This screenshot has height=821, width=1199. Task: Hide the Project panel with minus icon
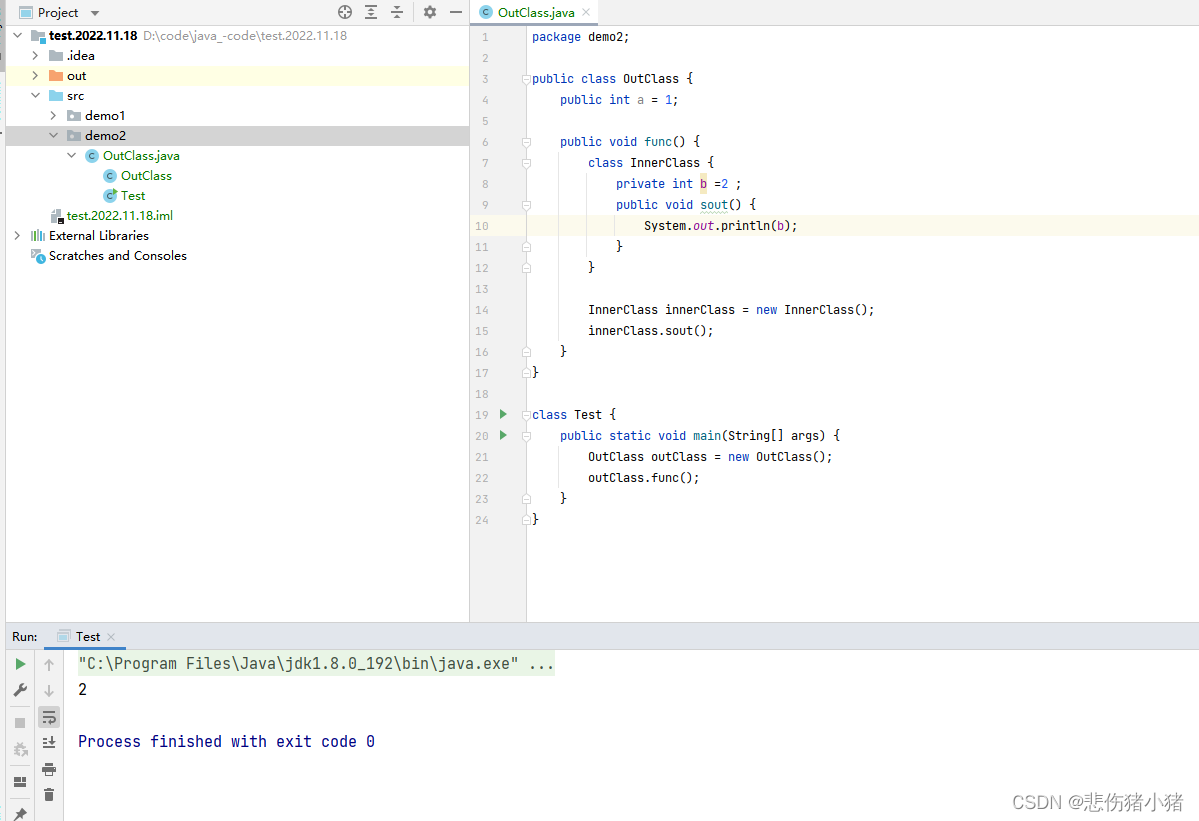coord(456,12)
